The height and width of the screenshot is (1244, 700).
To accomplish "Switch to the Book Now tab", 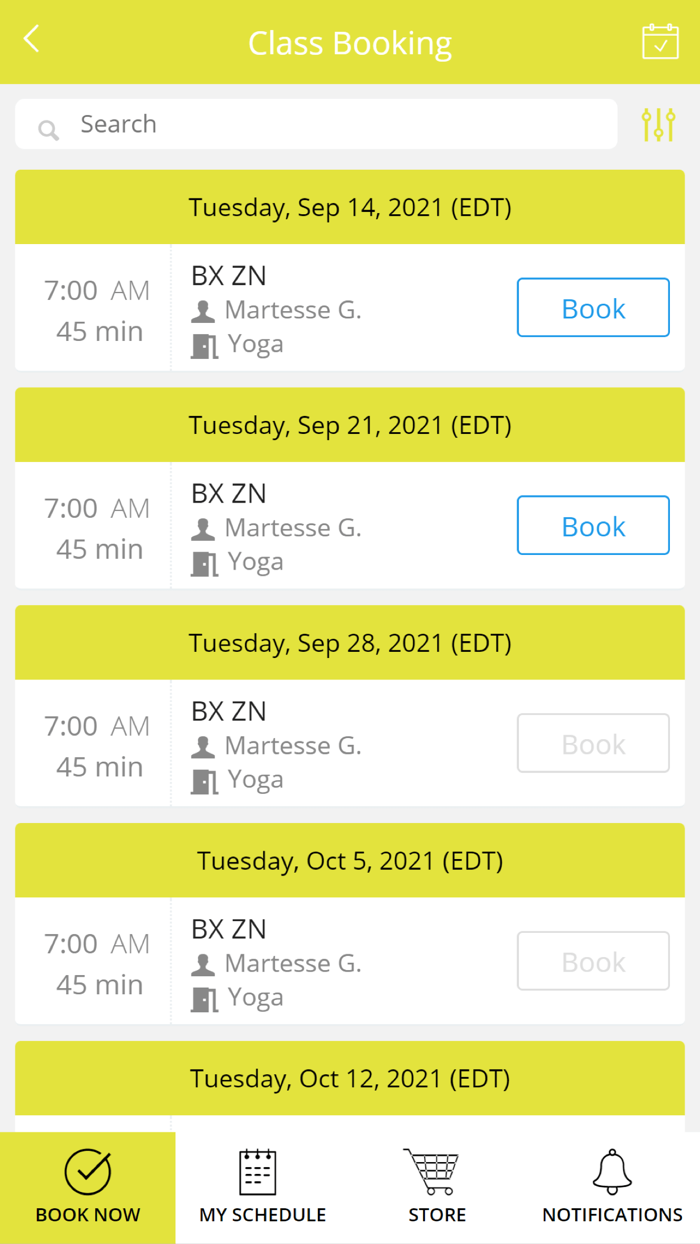I will coord(88,1187).
